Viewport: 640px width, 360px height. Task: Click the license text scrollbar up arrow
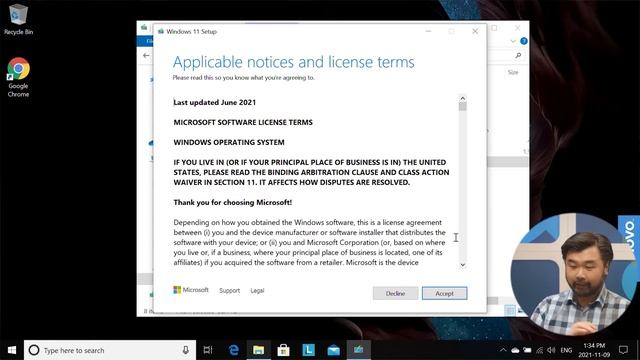462,98
